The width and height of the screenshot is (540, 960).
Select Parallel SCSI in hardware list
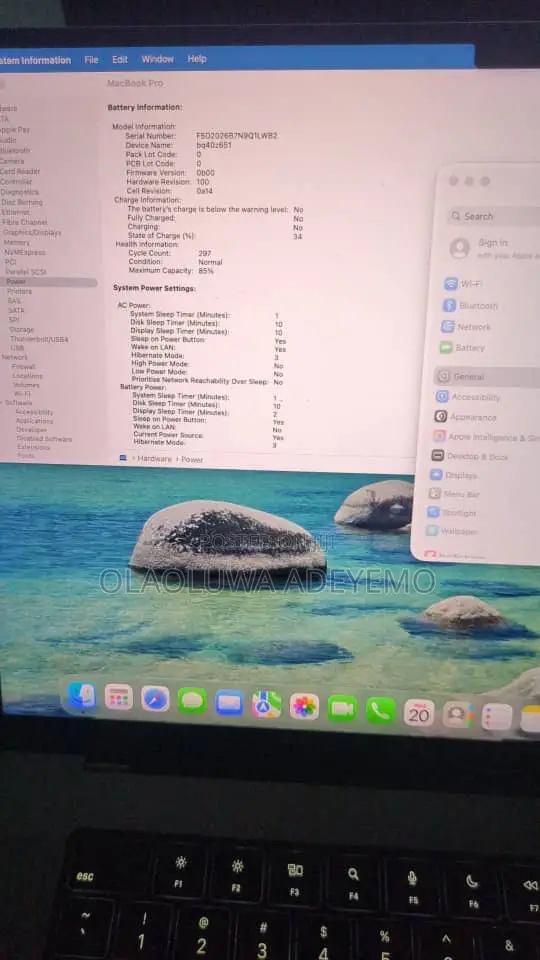[26, 272]
